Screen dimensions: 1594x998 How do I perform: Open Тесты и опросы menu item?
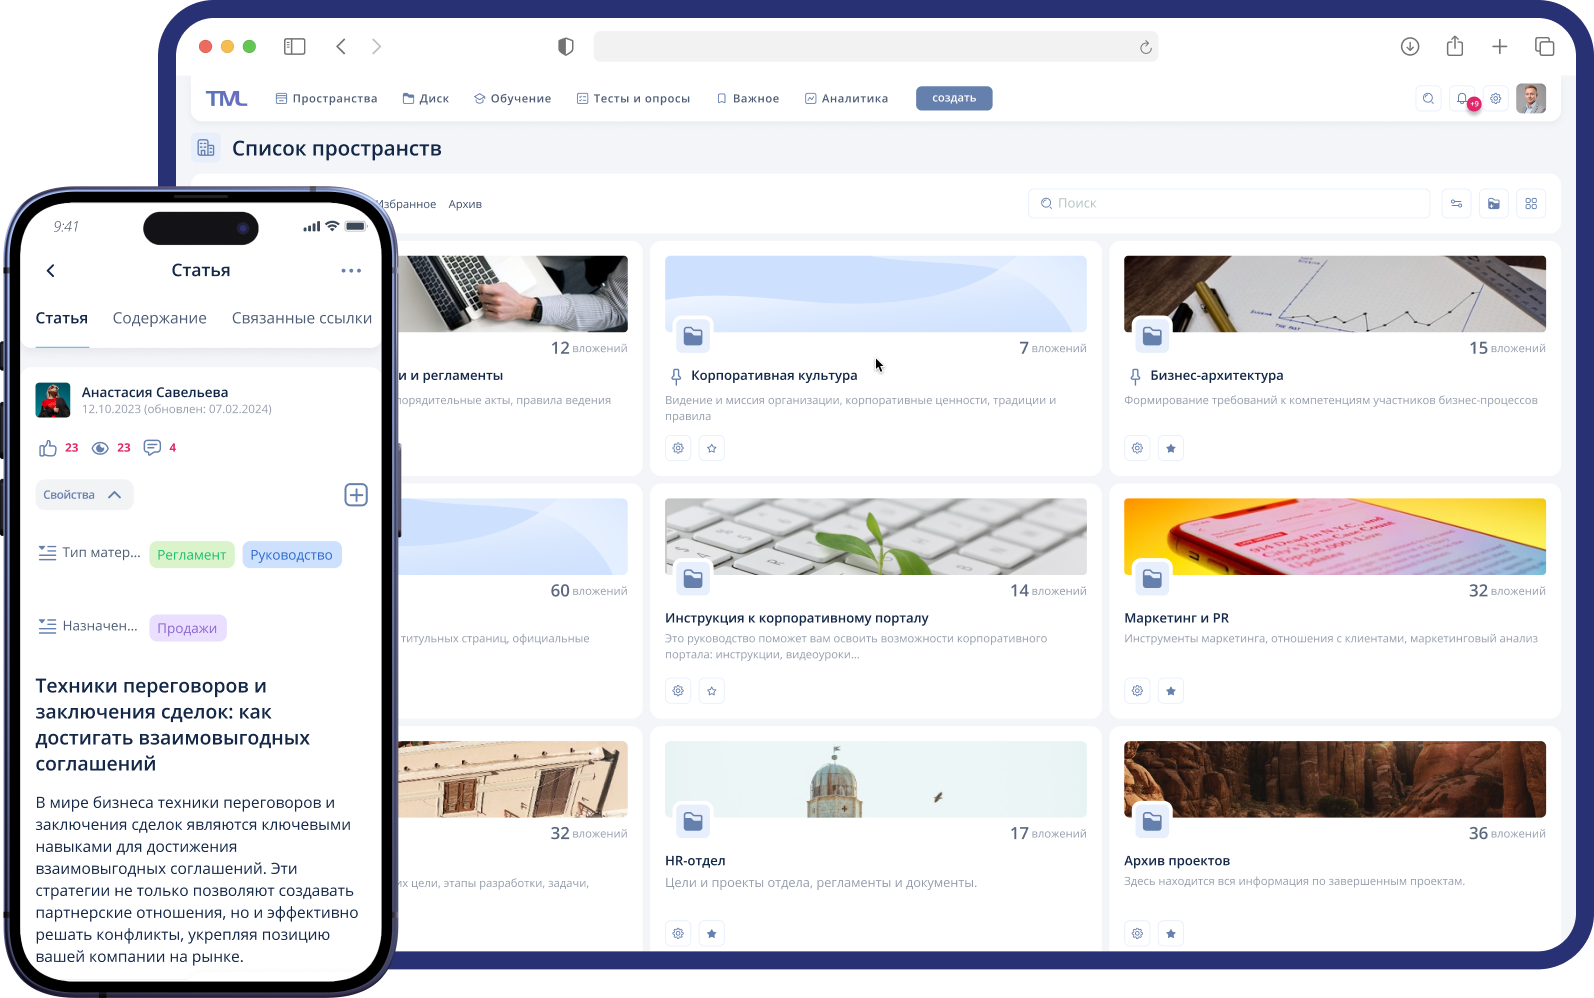pyautogui.click(x=633, y=99)
